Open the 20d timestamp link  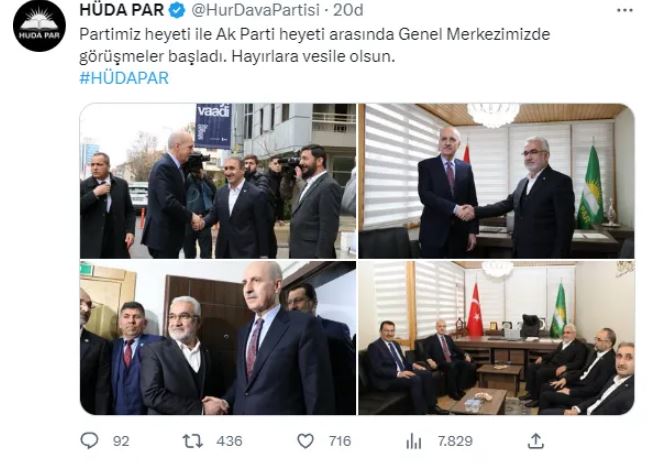(348, 10)
